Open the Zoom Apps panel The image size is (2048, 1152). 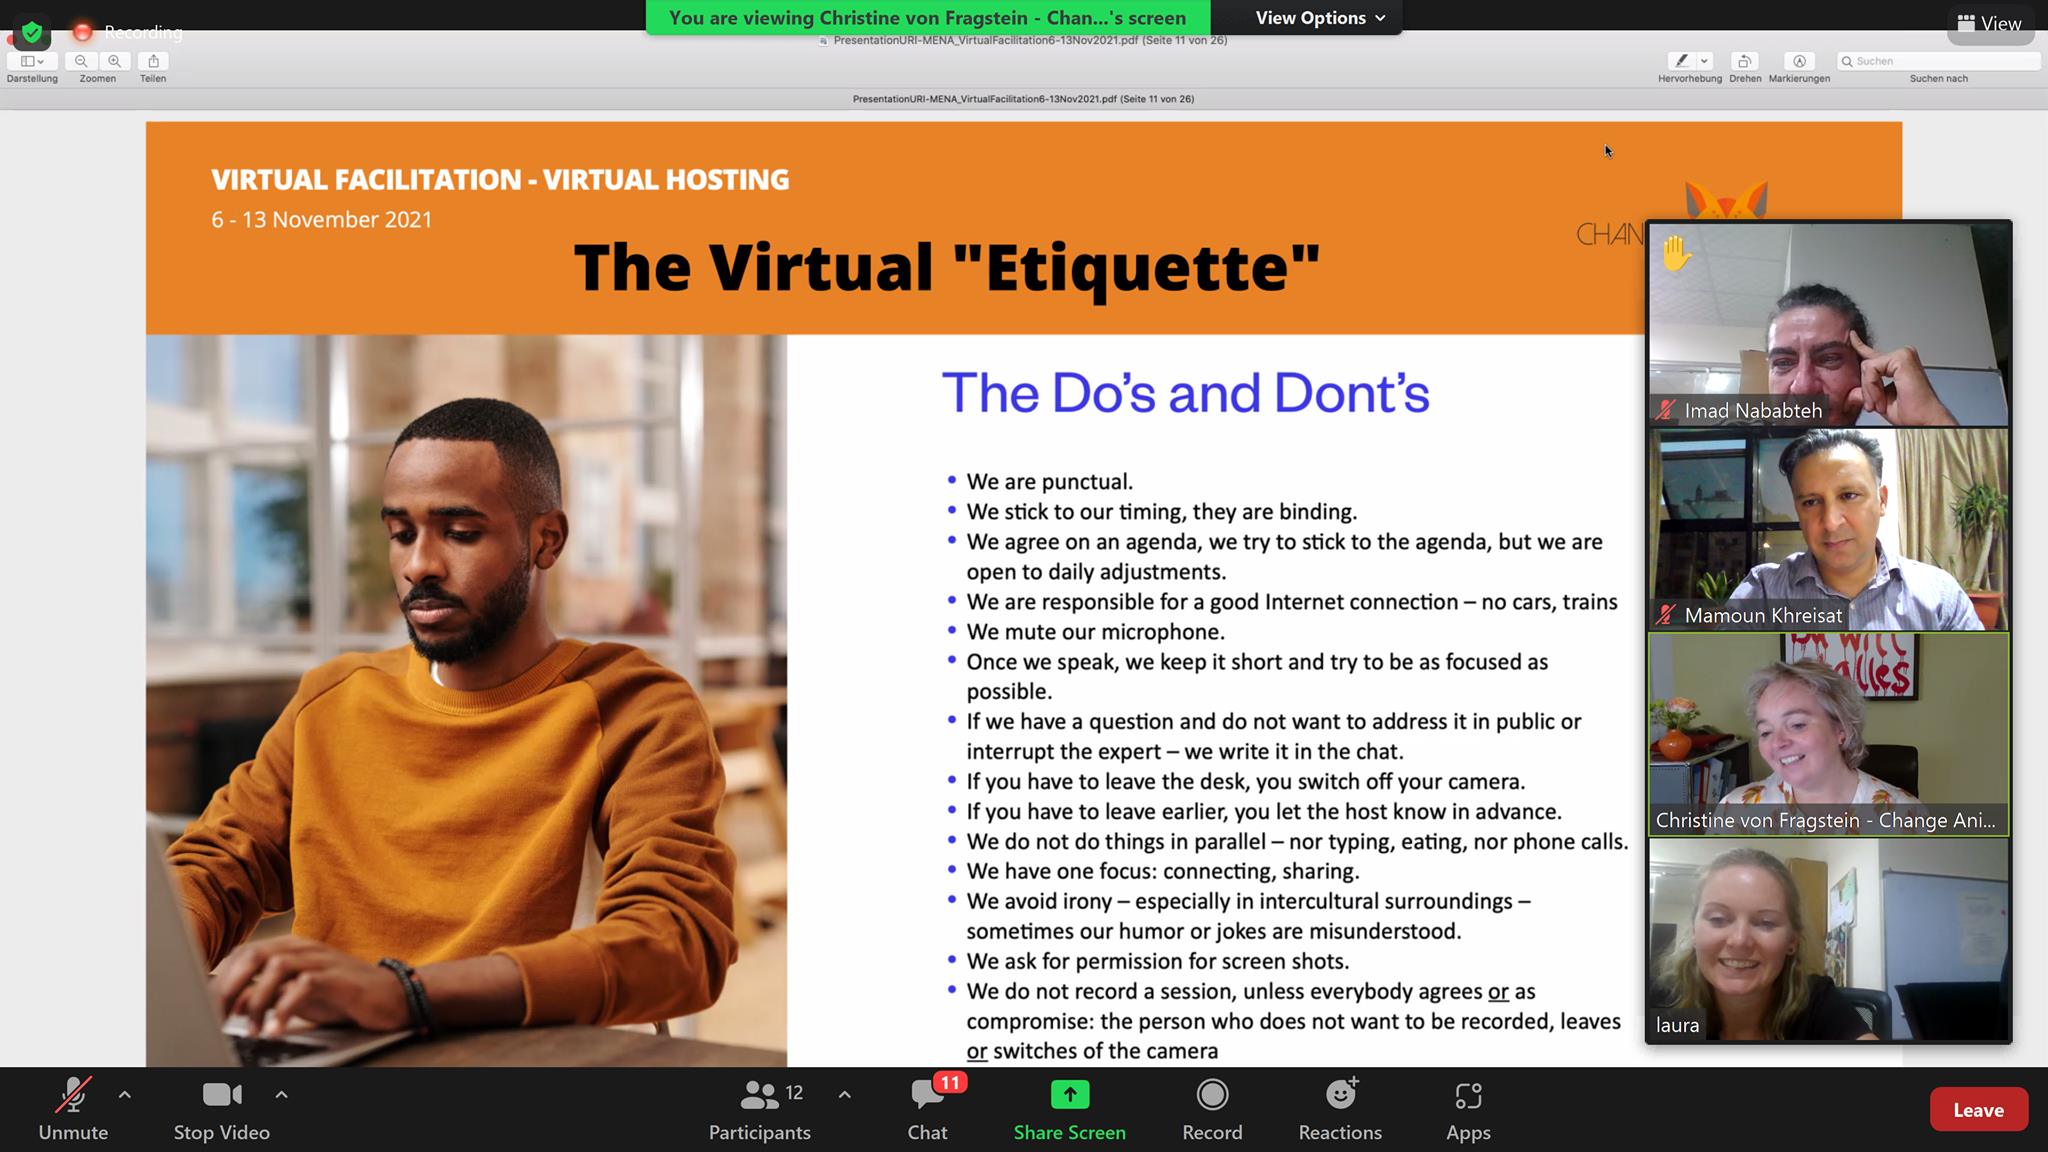point(1468,1110)
